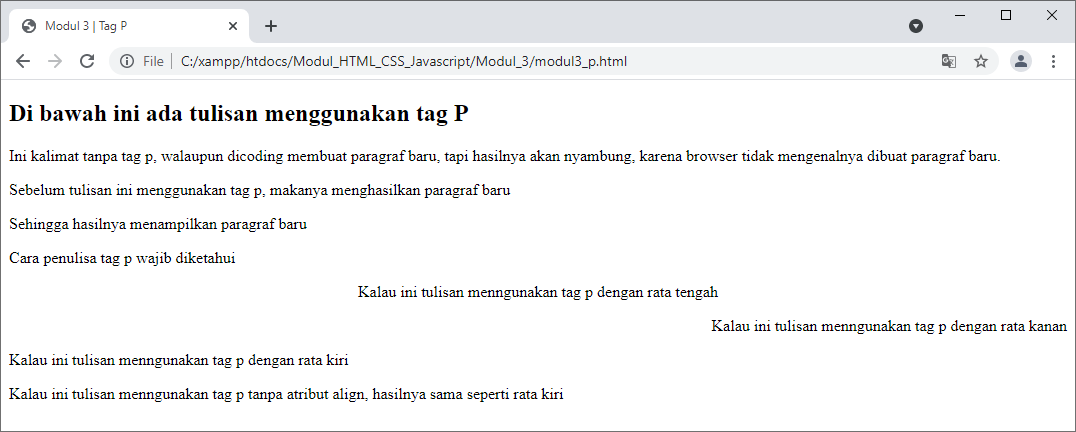Click the right-aligned "rata kanan" paragraph
The height and width of the screenshot is (432, 1076).
pos(888,327)
